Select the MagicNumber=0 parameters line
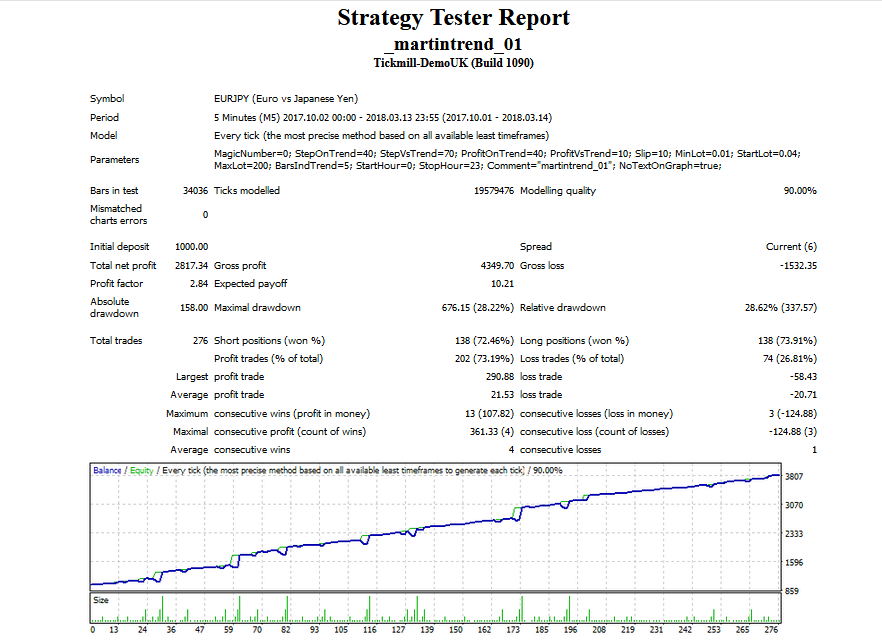The image size is (882, 641). click(x=507, y=154)
